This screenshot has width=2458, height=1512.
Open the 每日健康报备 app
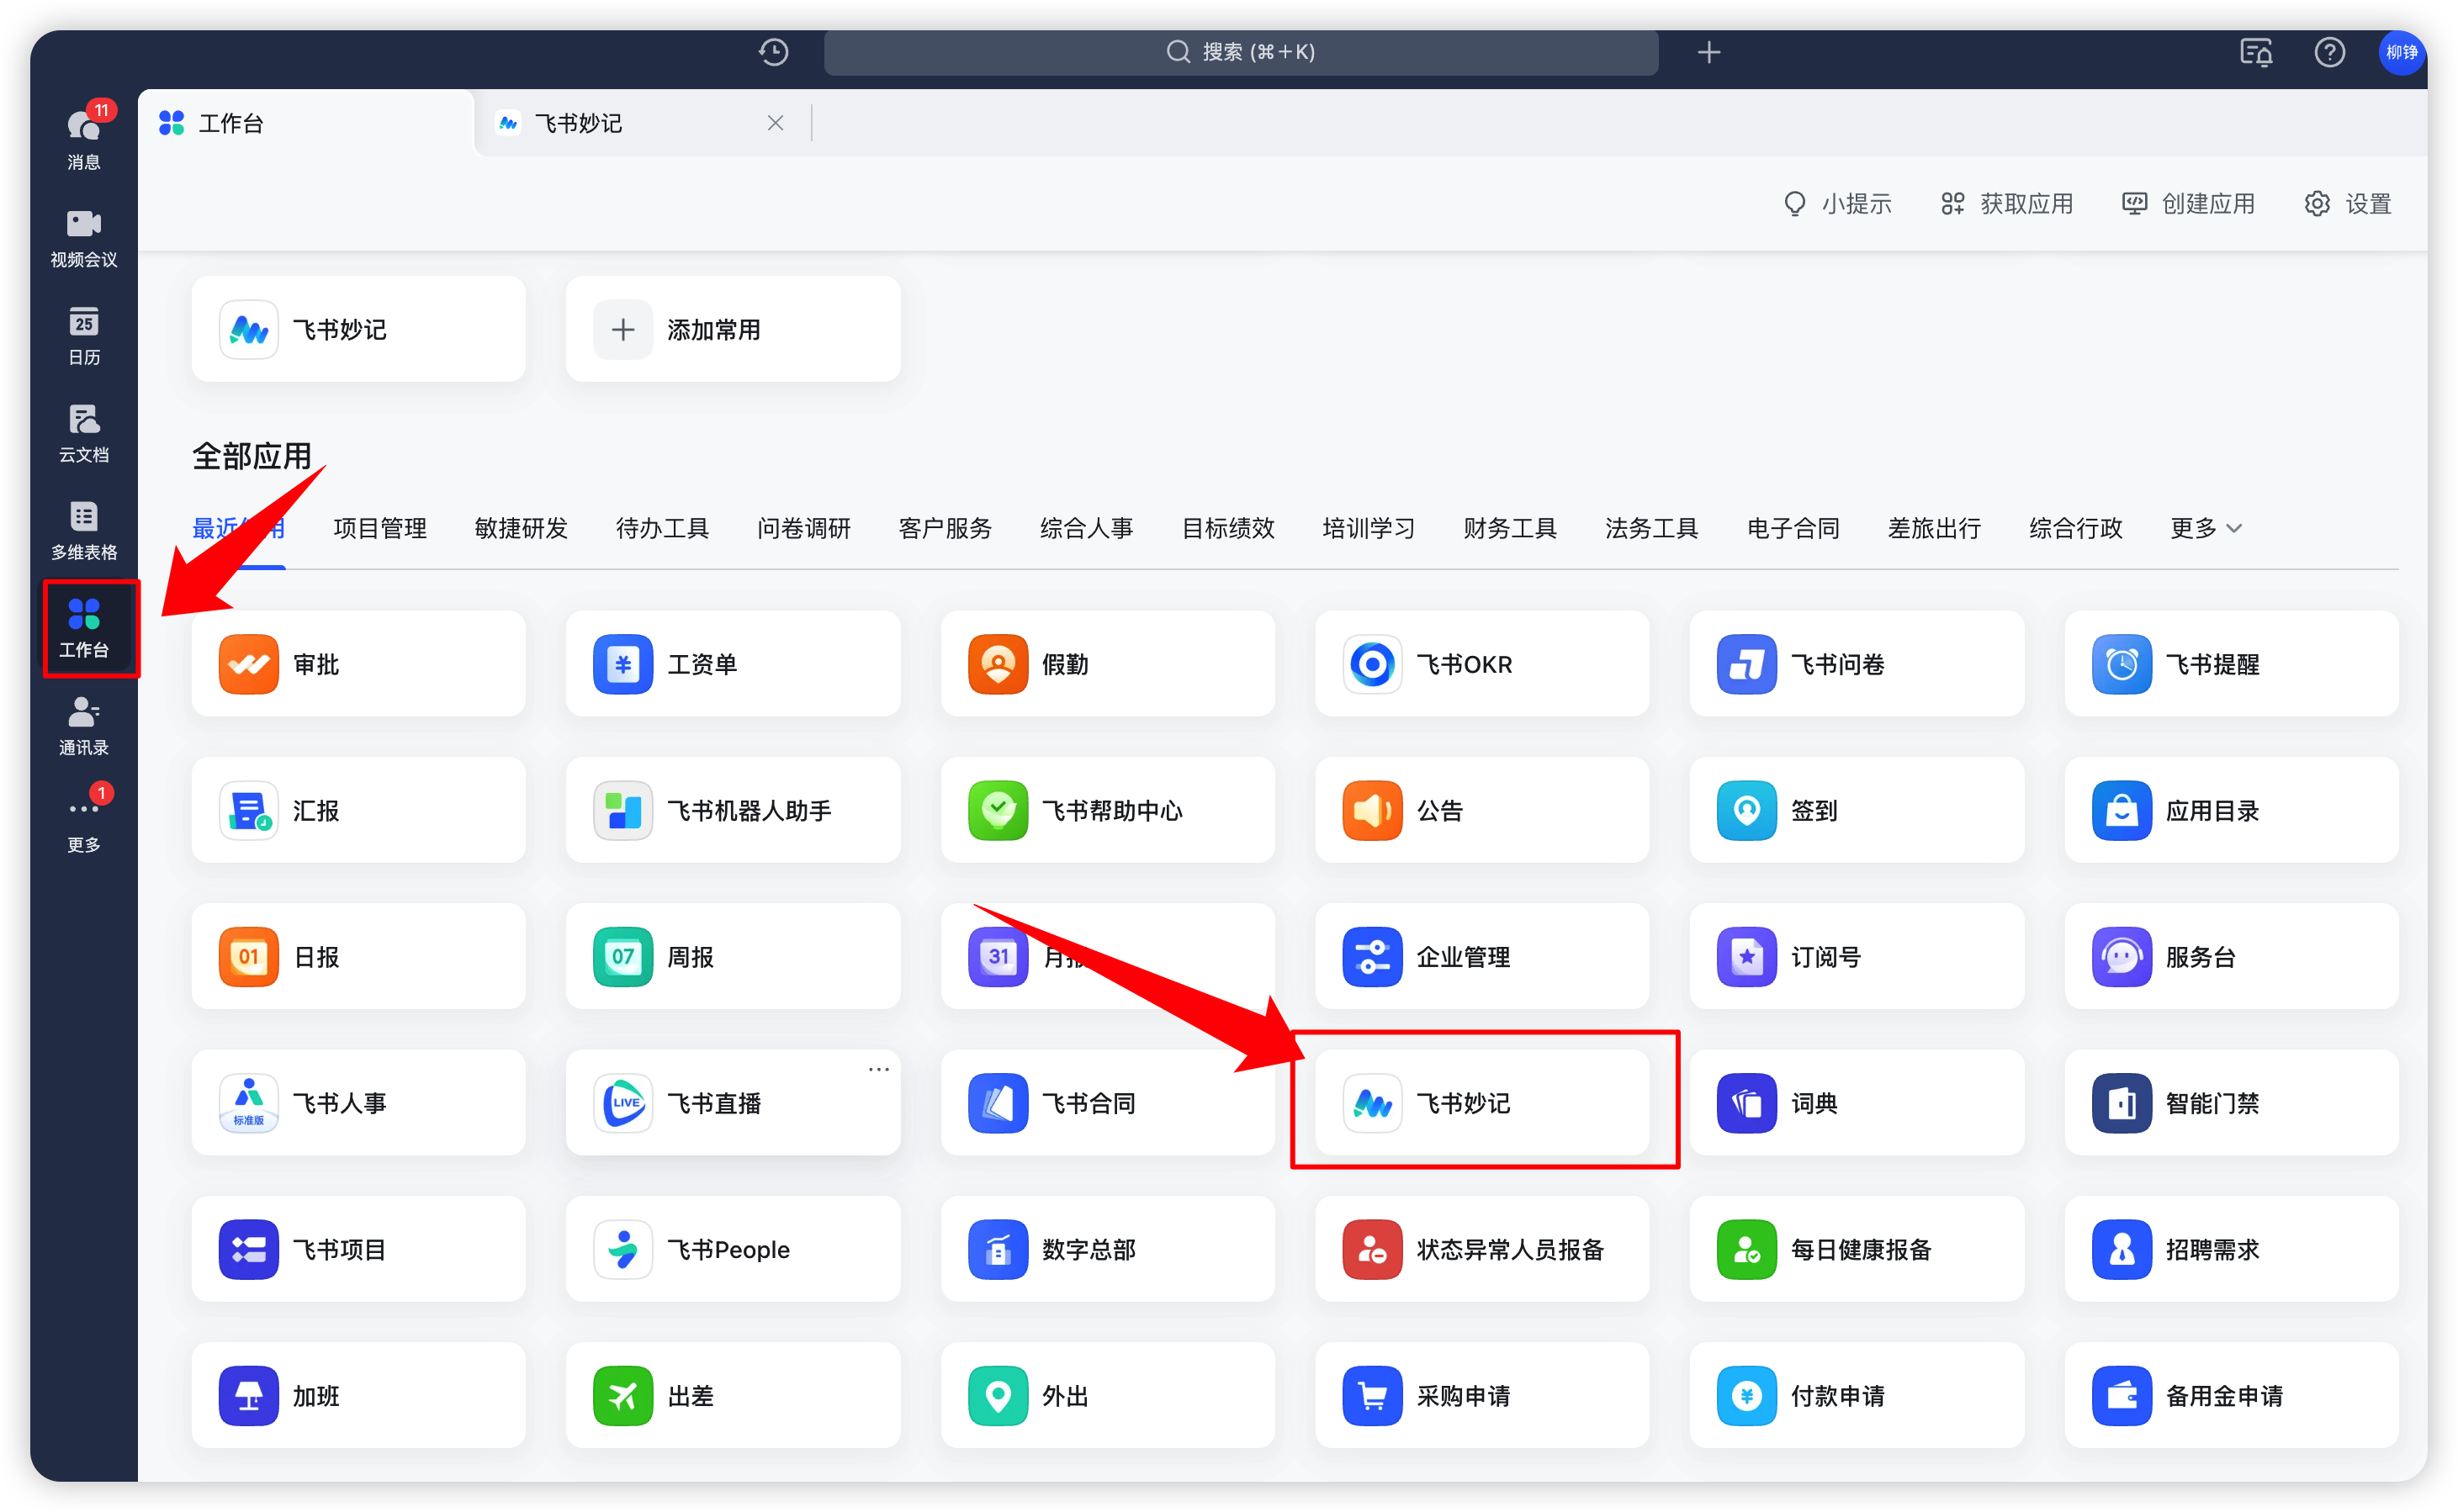click(x=1857, y=1249)
